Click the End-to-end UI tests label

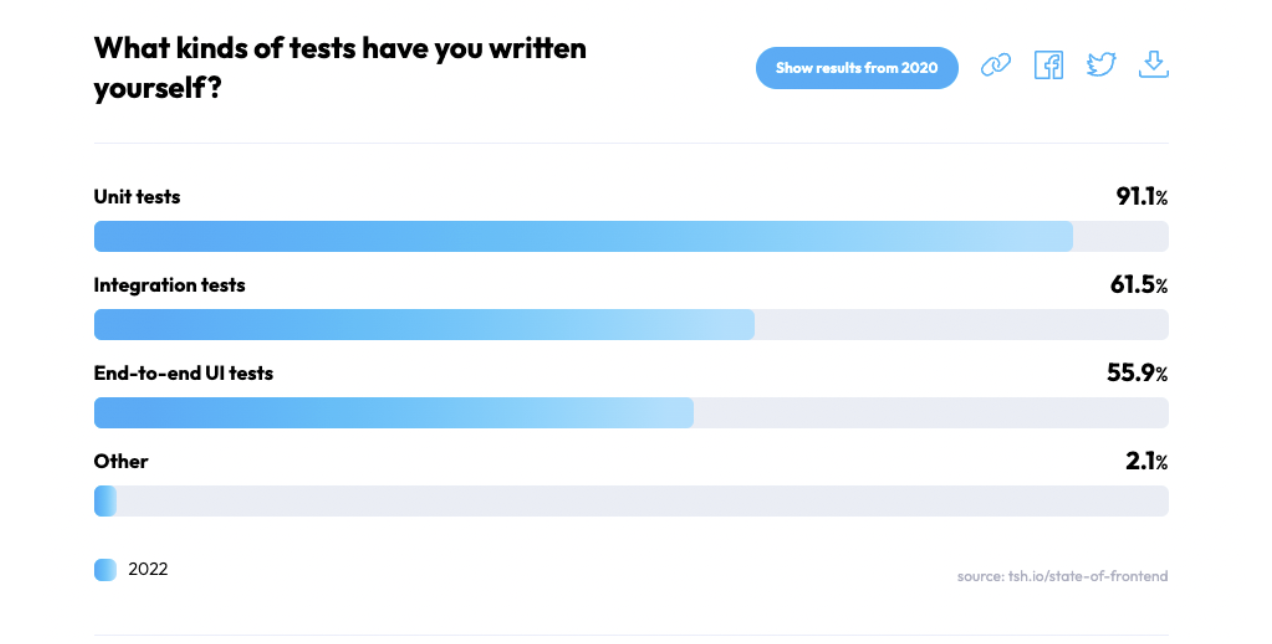coord(183,373)
